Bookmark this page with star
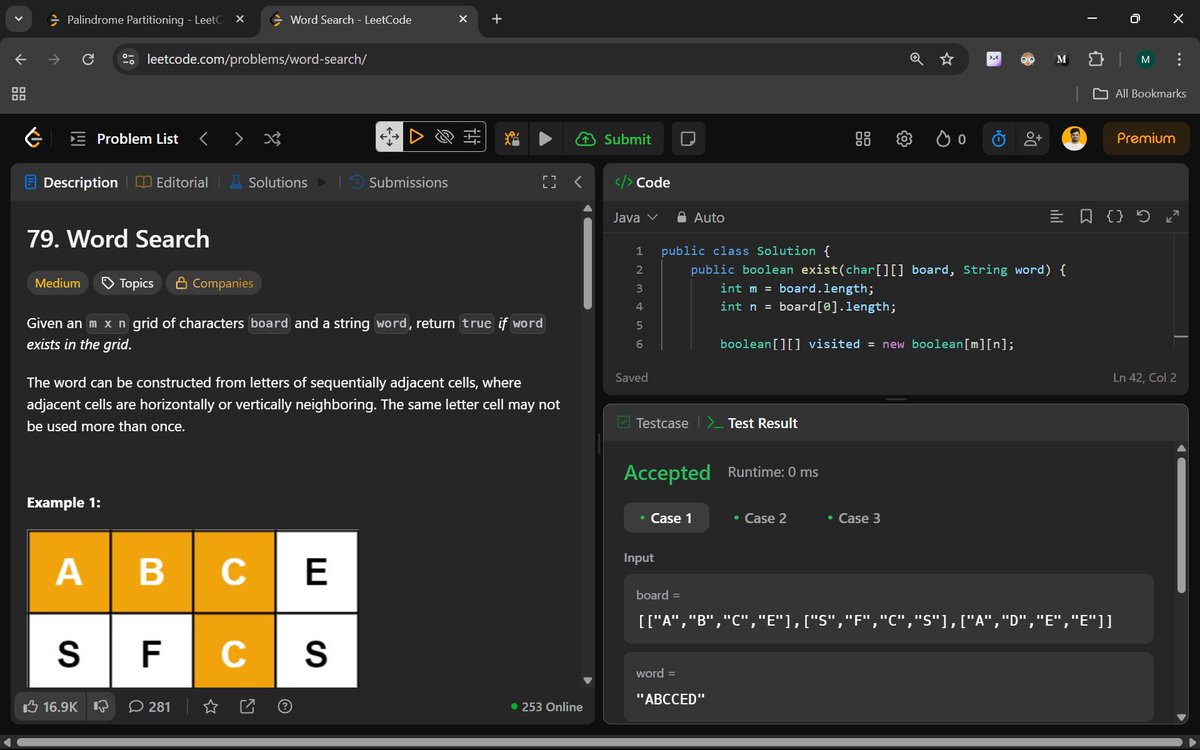This screenshot has width=1200, height=750. point(947,60)
